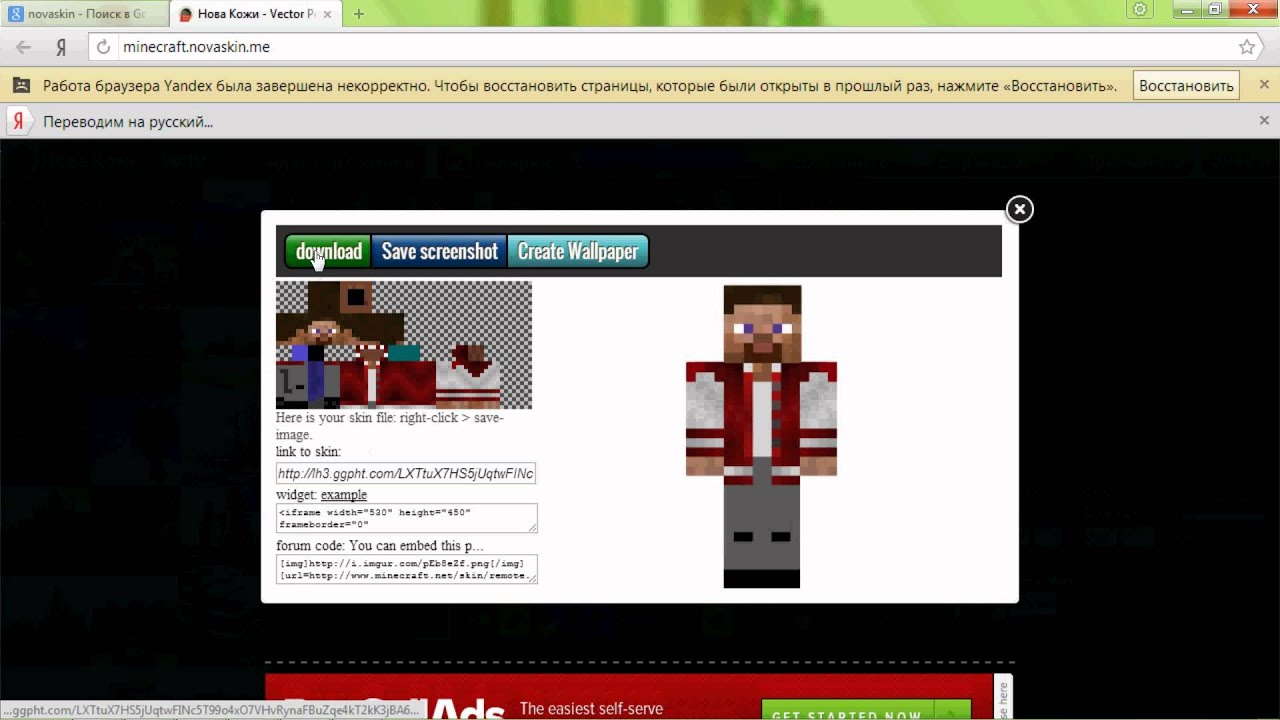1280x720 pixels.
Task: Click the Восстановить button
Action: click(1186, 85)
